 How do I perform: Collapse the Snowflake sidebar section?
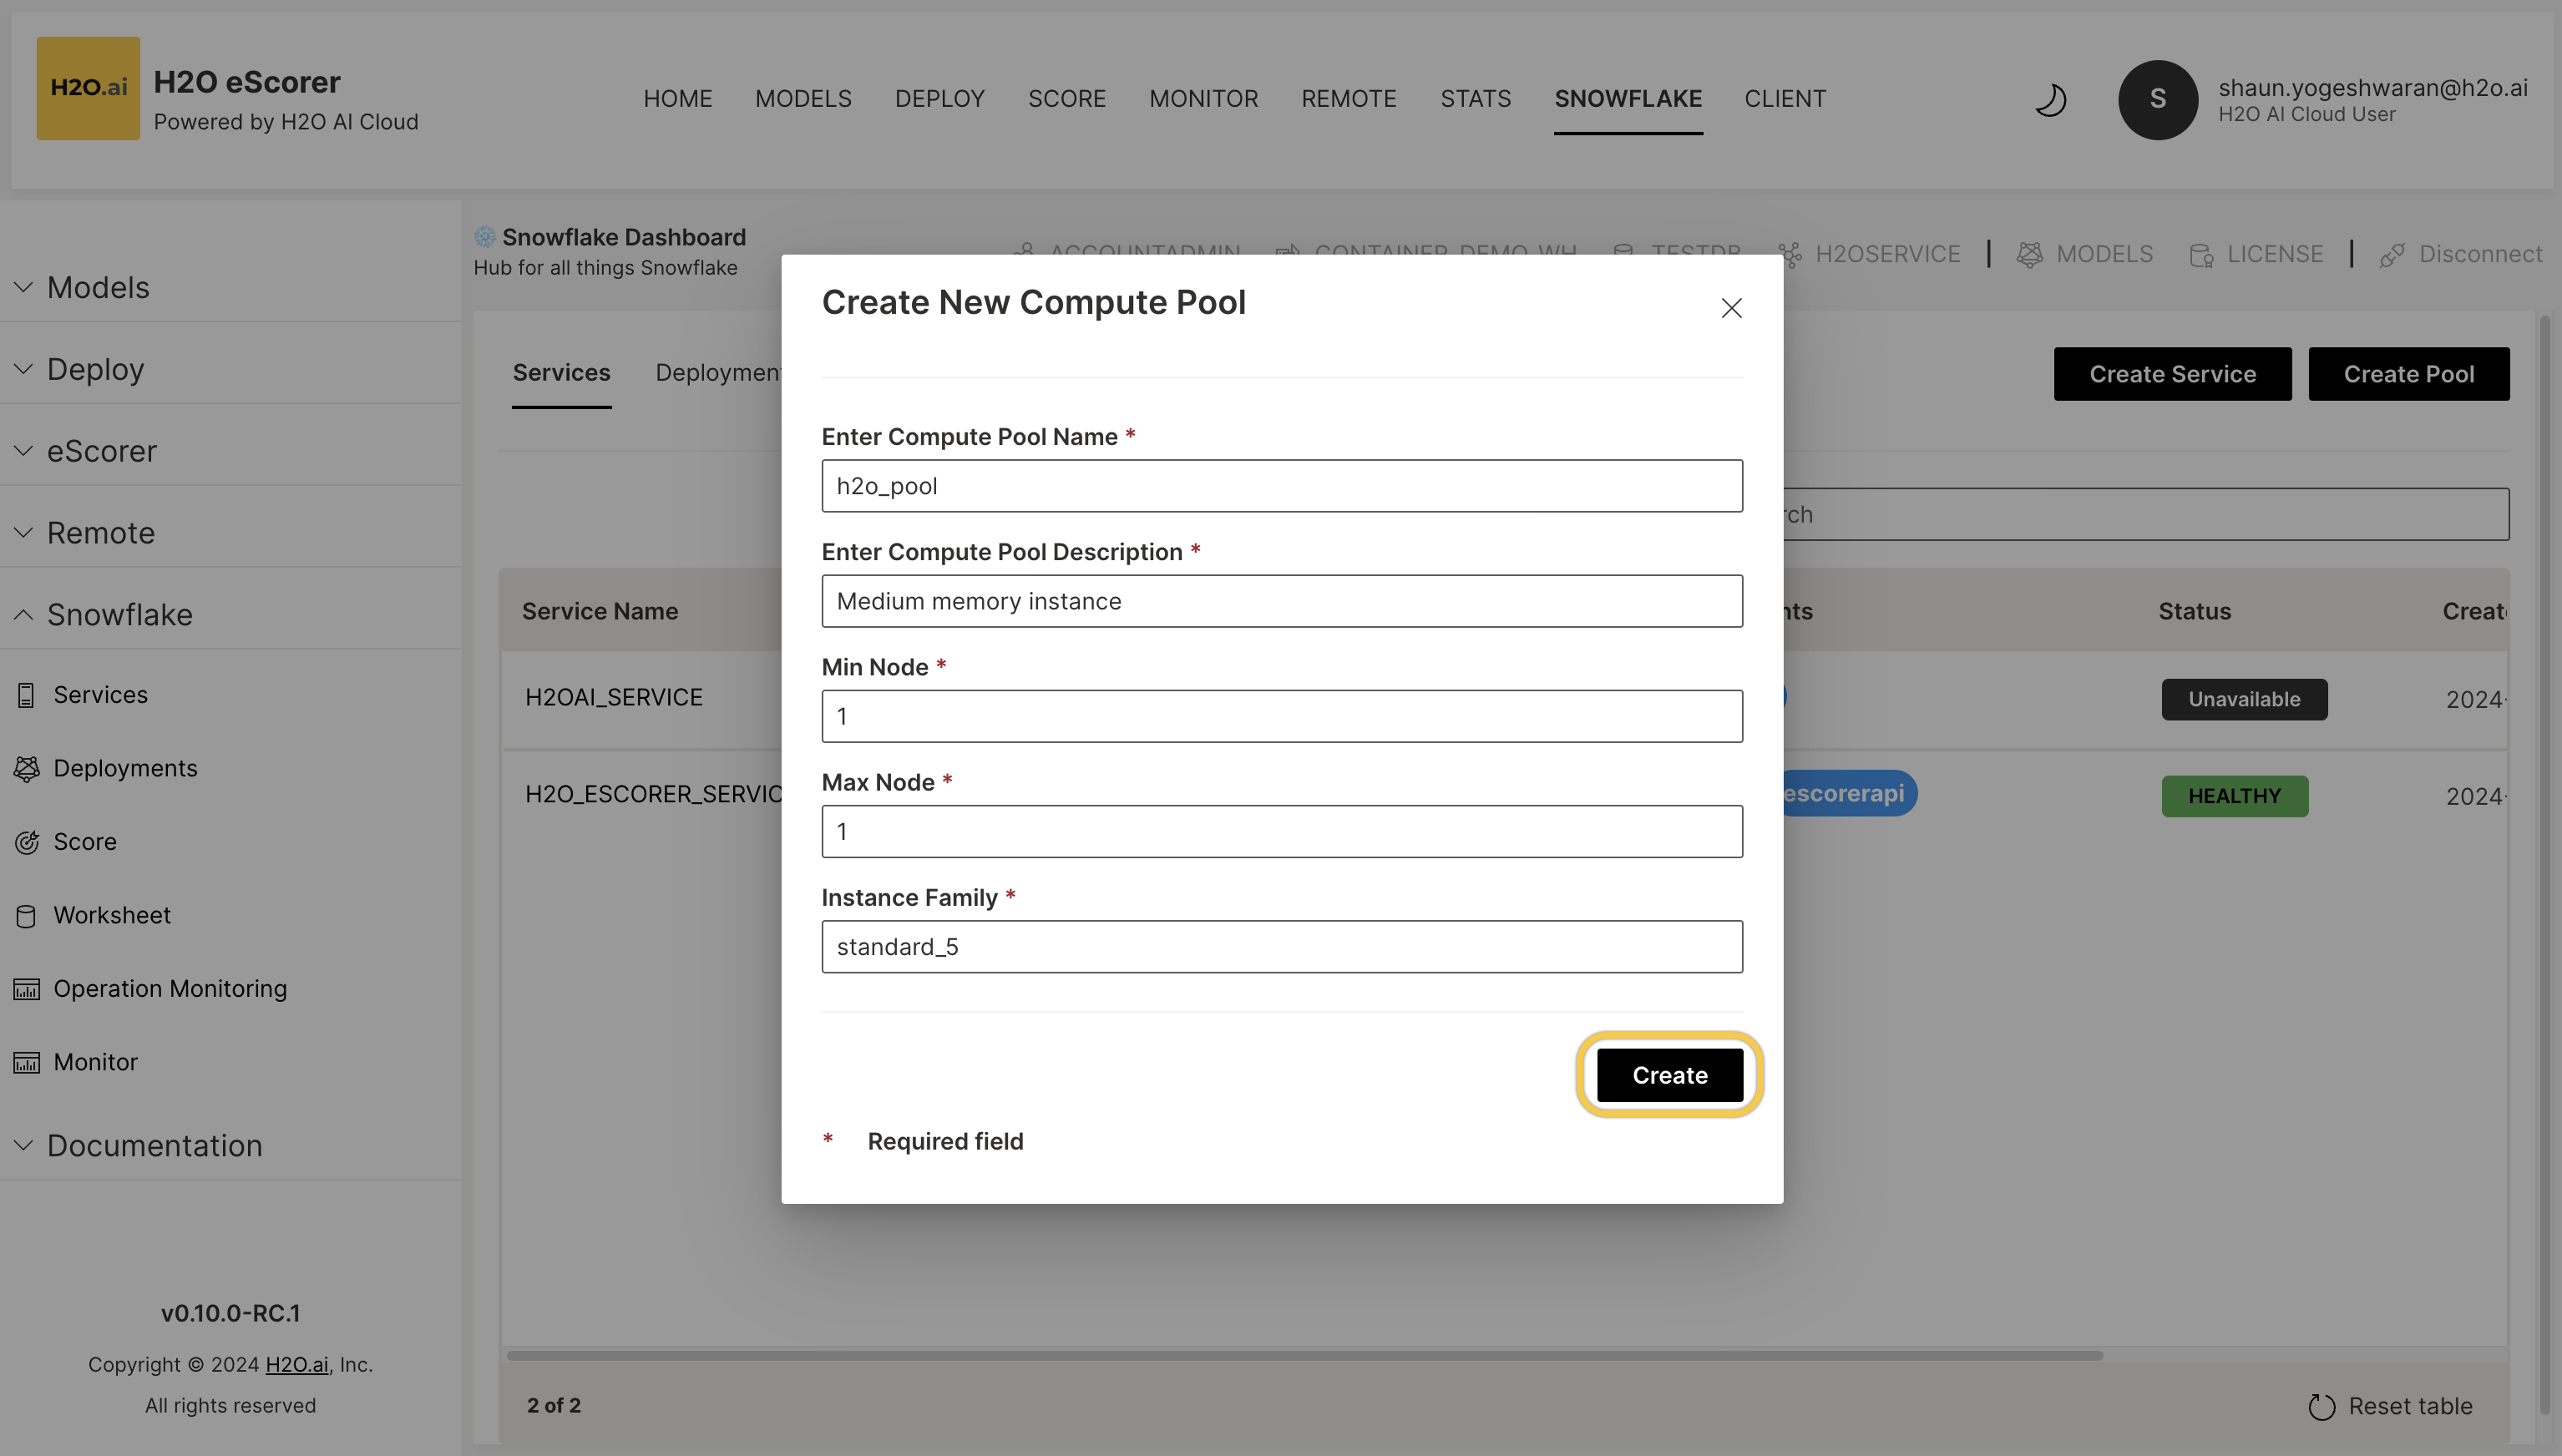point(119,614)
